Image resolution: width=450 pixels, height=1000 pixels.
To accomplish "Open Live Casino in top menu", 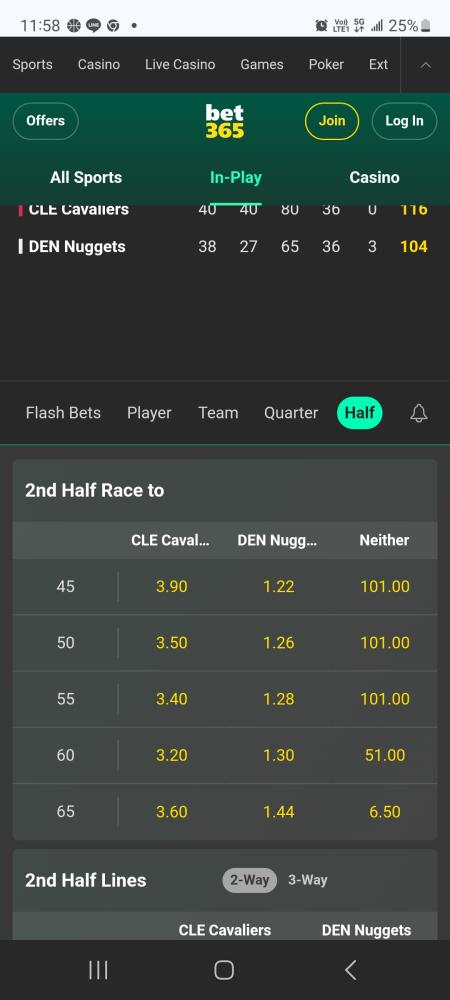I will click(180, 64).
